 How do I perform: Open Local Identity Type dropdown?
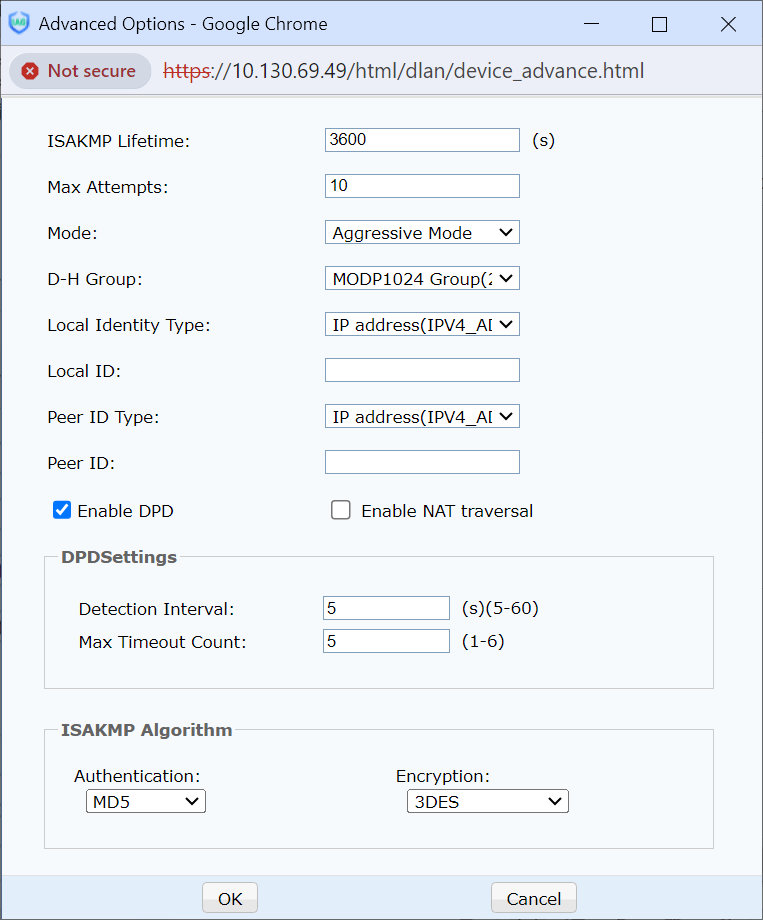pyautogui.click(x=422, y=325)
